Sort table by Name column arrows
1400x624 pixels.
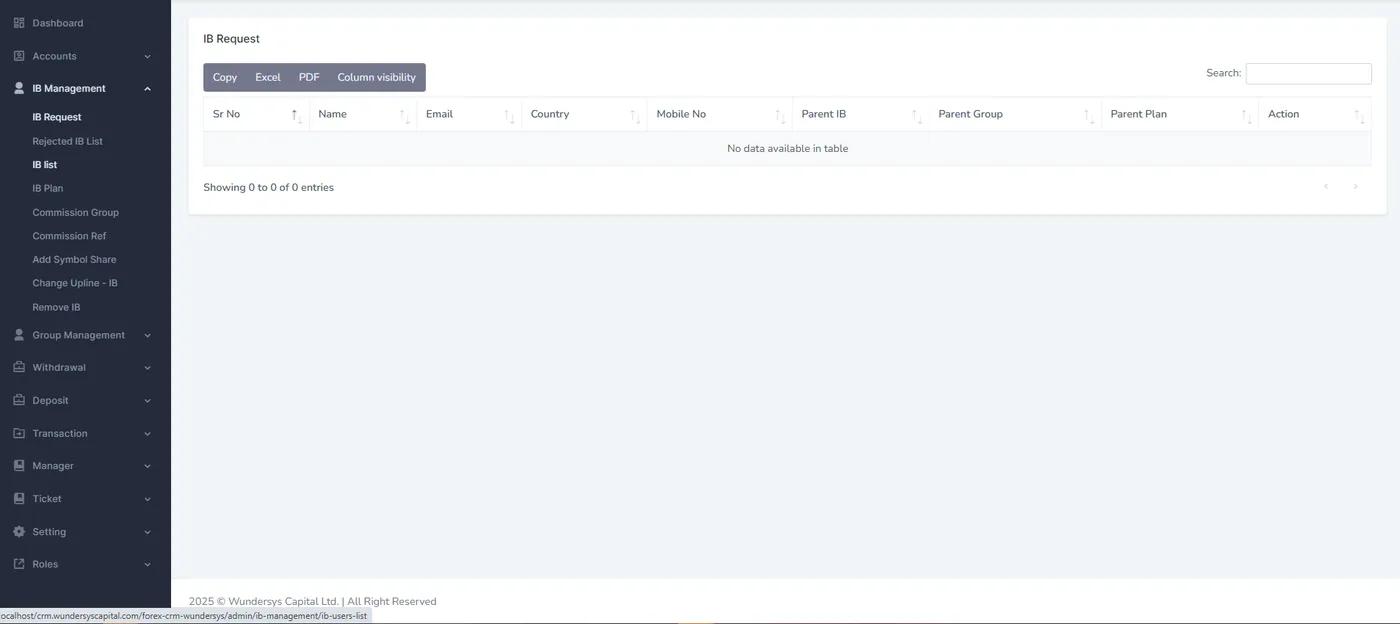pyautogui.click(x=404, y=115)
